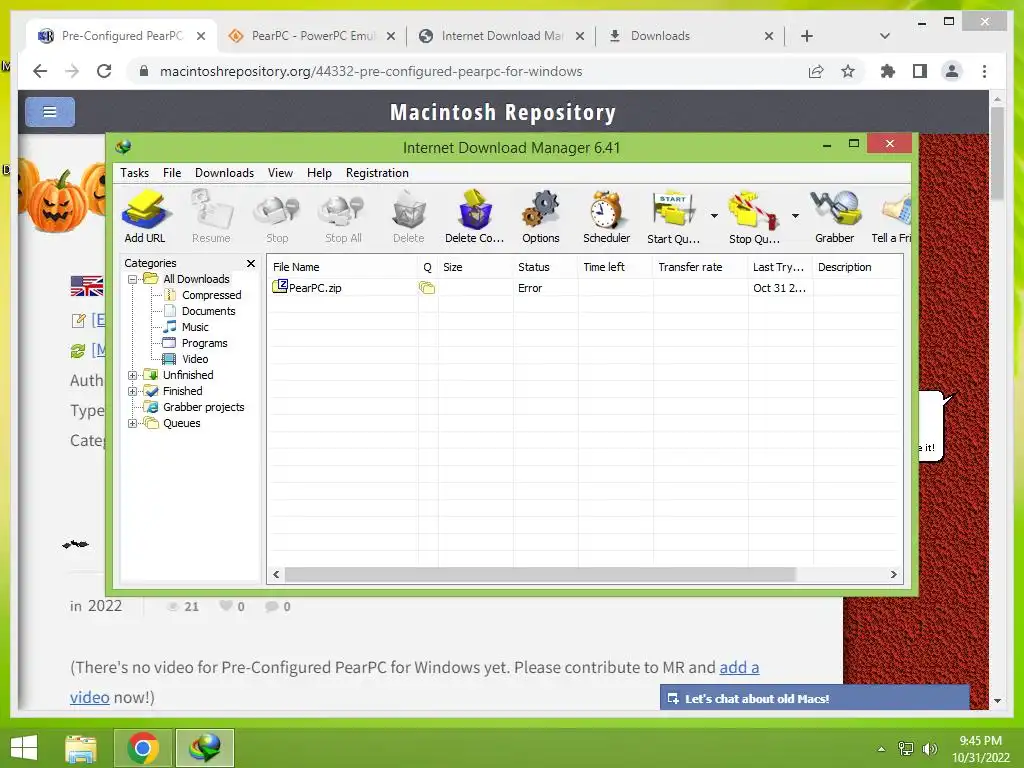This screenshot has width=1024, height=768.
Task: Select Grabber projects in tree
Action: pos(203,408)
